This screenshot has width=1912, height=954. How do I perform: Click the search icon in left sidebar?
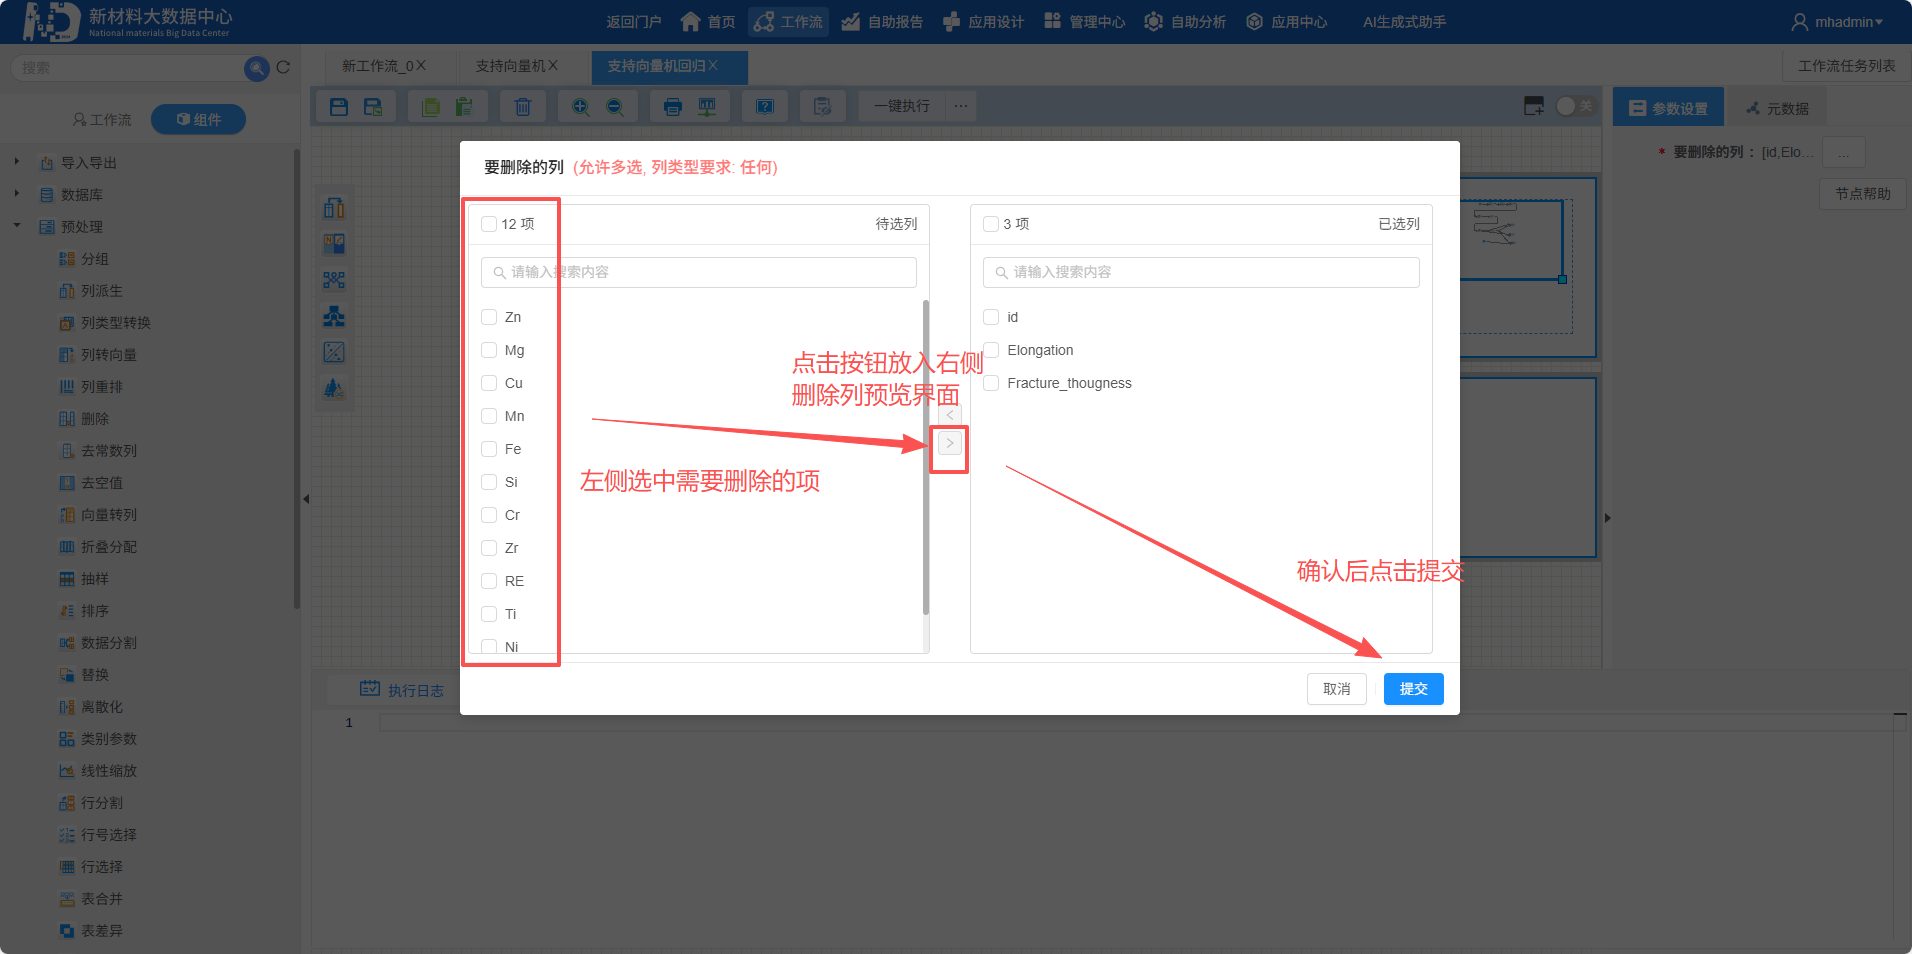pyautogui.click(x=256, y=67)
